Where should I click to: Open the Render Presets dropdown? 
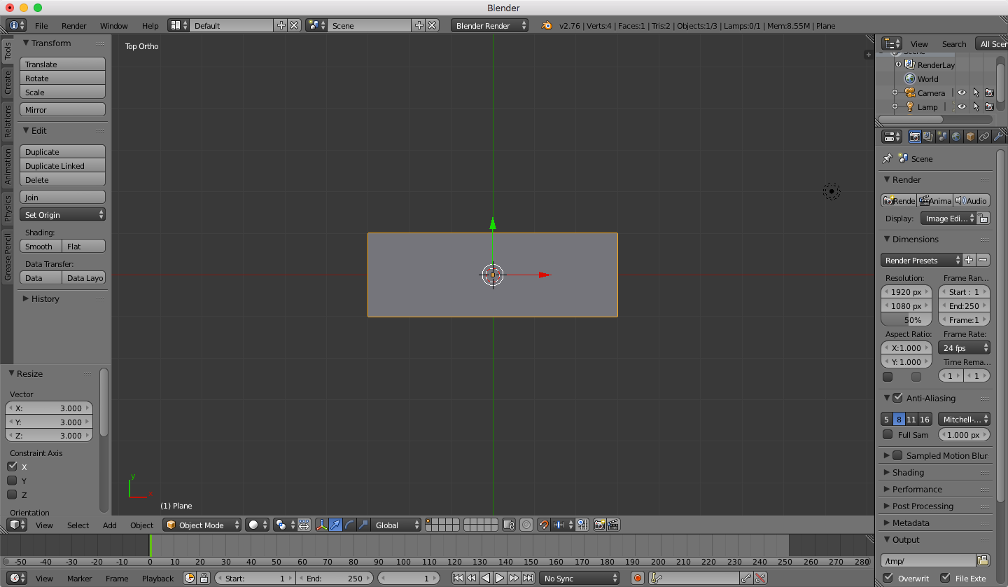coord(921,260)
